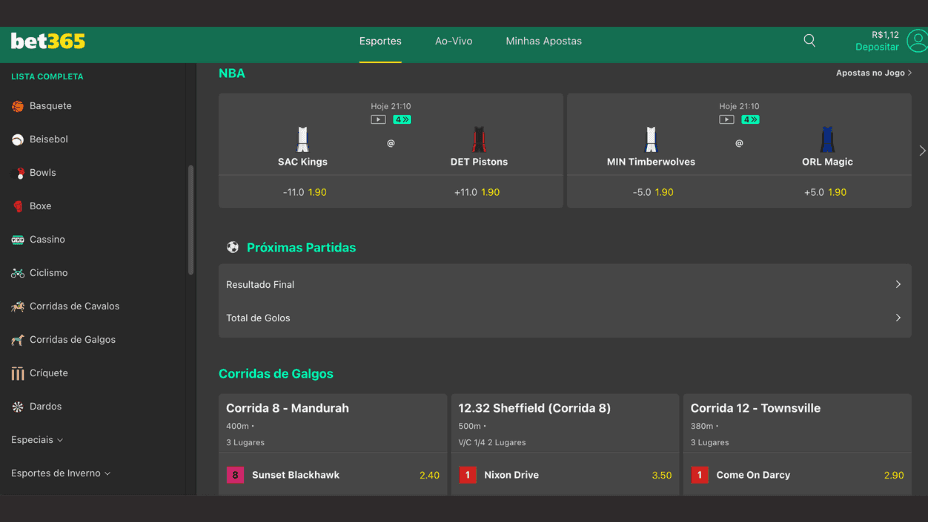The image size is (928, 522).
Task: Click trap 1 badge for Come On Darcy
Action: click(x=700, y=475)
